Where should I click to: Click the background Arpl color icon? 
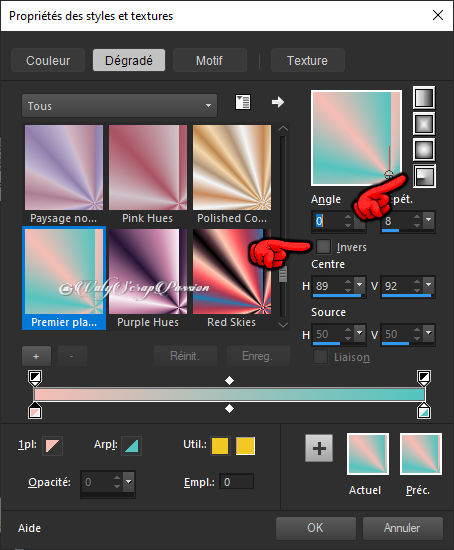pos(131,446)
